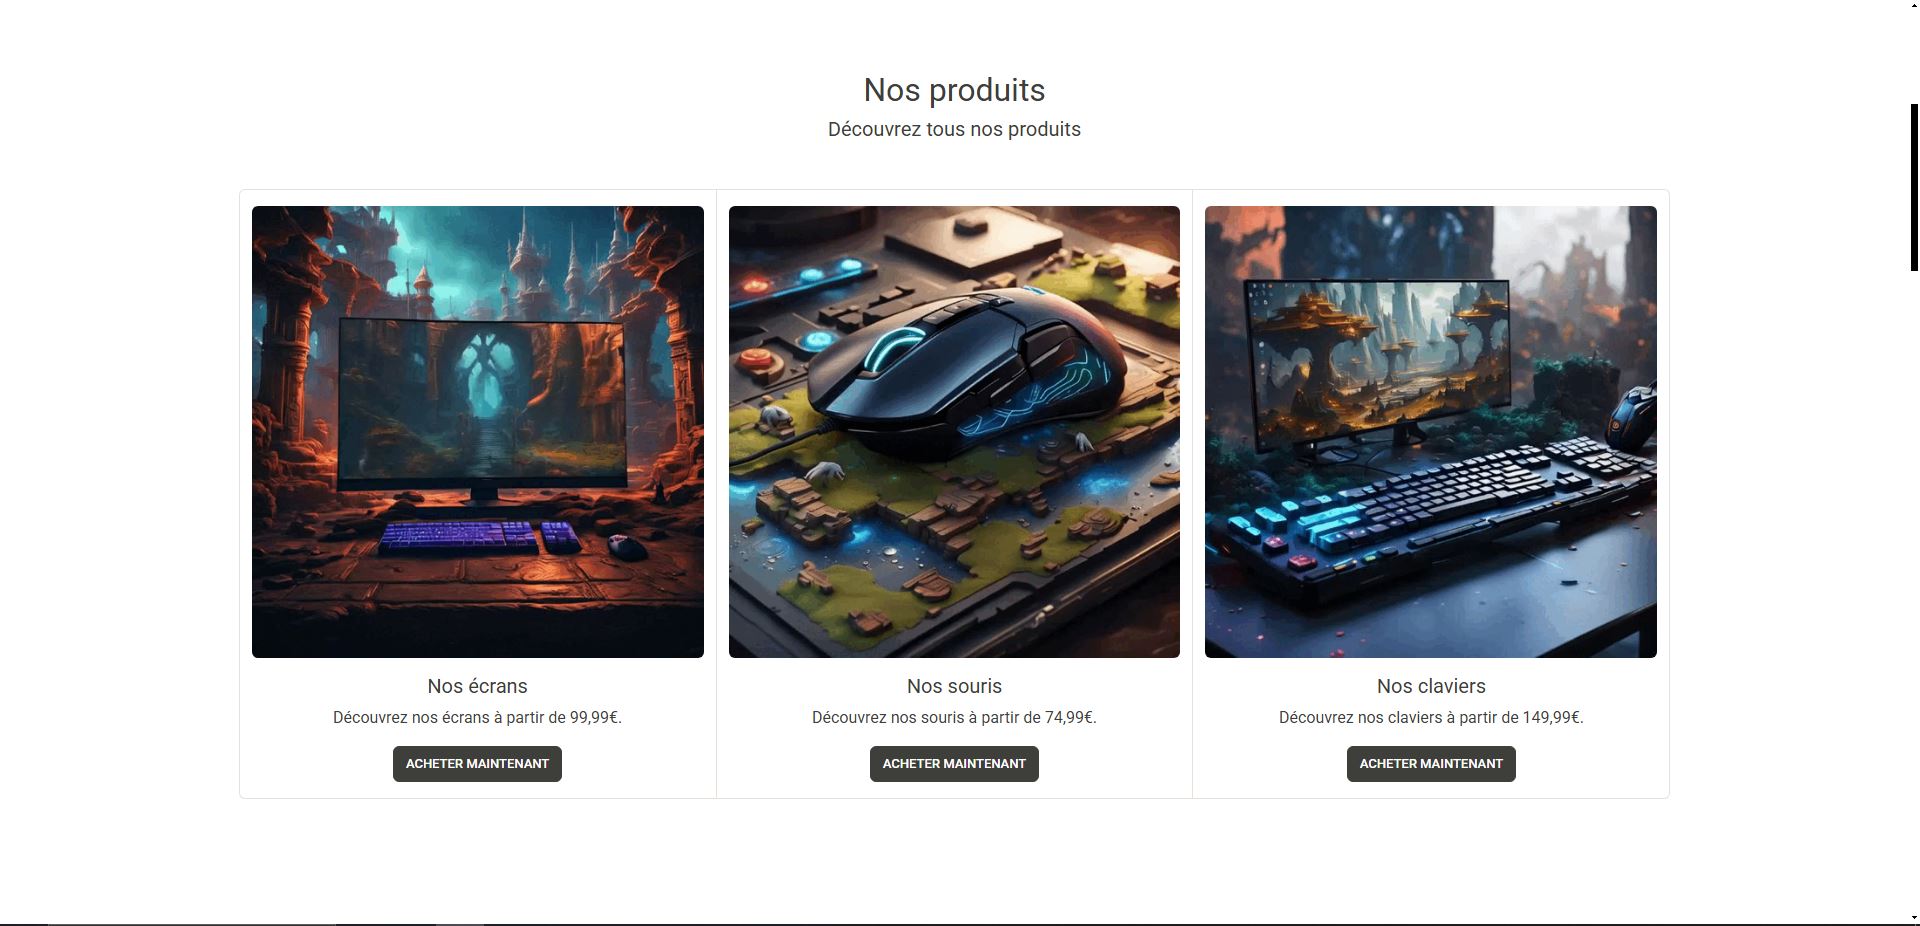Viewport: 1920px width, 926px height.
Task: Click the small mouse beside the purple keyboard
Action: pyautogui.click(x=627, y=546)
